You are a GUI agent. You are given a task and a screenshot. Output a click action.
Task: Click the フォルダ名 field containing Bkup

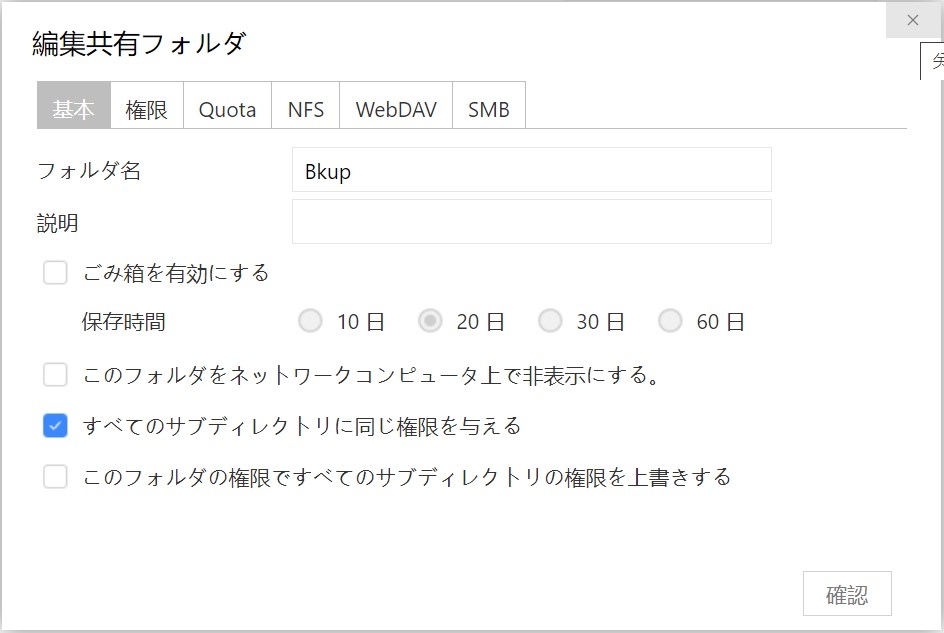531,170
